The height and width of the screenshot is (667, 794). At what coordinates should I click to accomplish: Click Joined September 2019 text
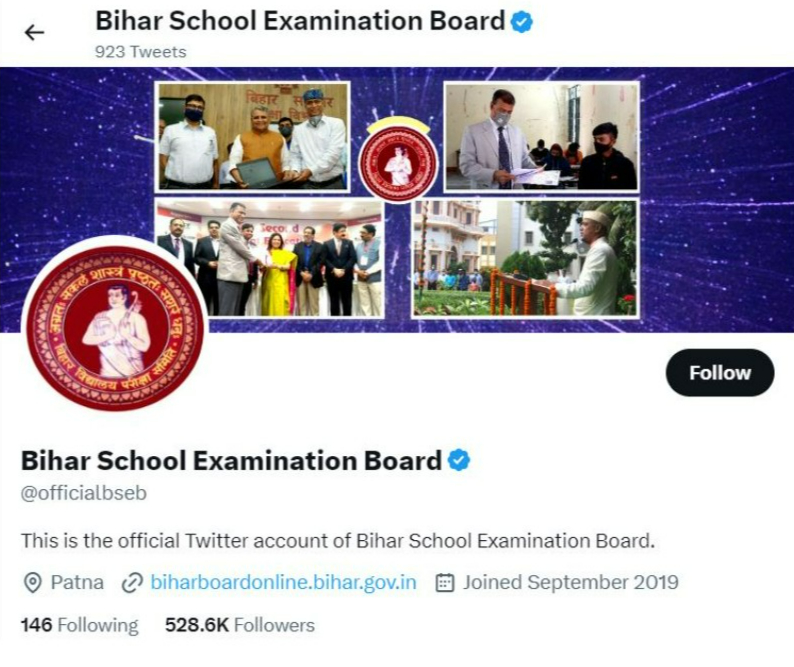click(571, 582)
